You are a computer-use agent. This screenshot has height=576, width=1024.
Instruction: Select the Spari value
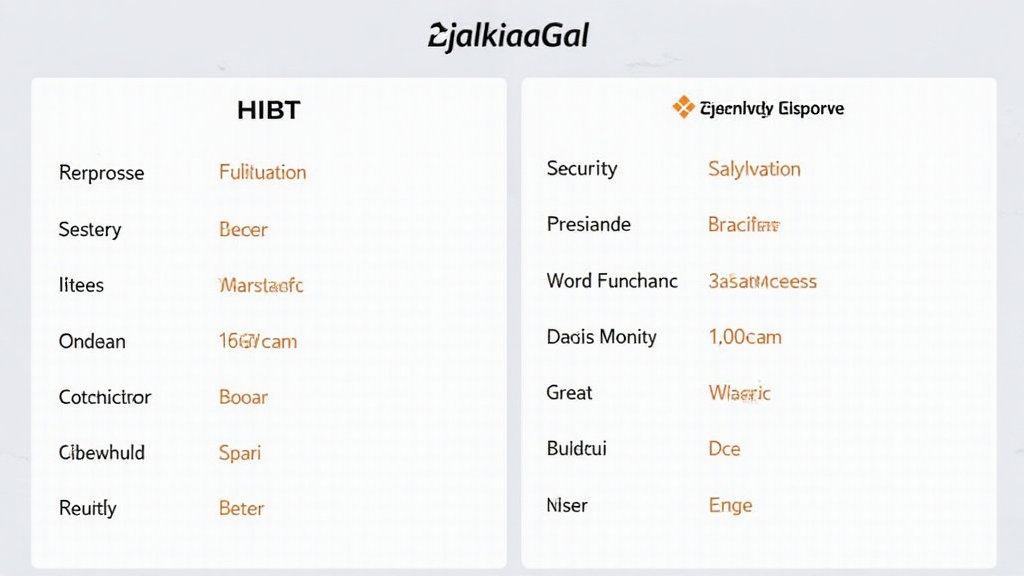pos(239,452)
